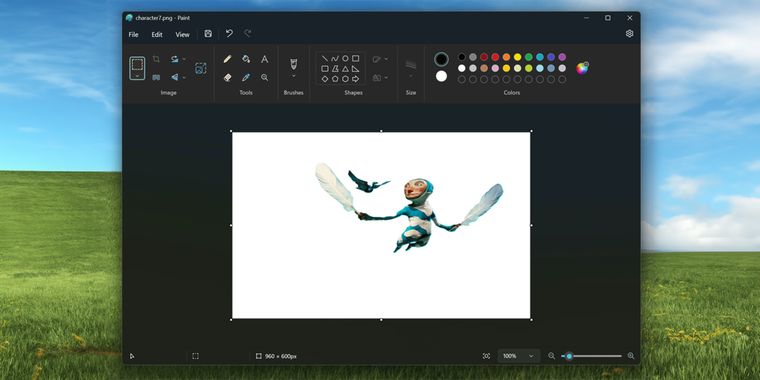Viewport: 760px width, 380px height.
Task: Select the Pencil tool
Action: (x=227, y=59)
